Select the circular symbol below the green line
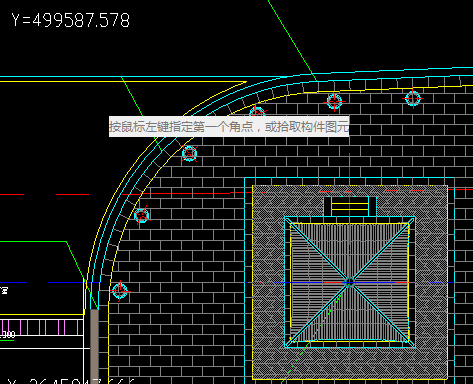Screen dimensions: 473x384 (x=334, y=101)
